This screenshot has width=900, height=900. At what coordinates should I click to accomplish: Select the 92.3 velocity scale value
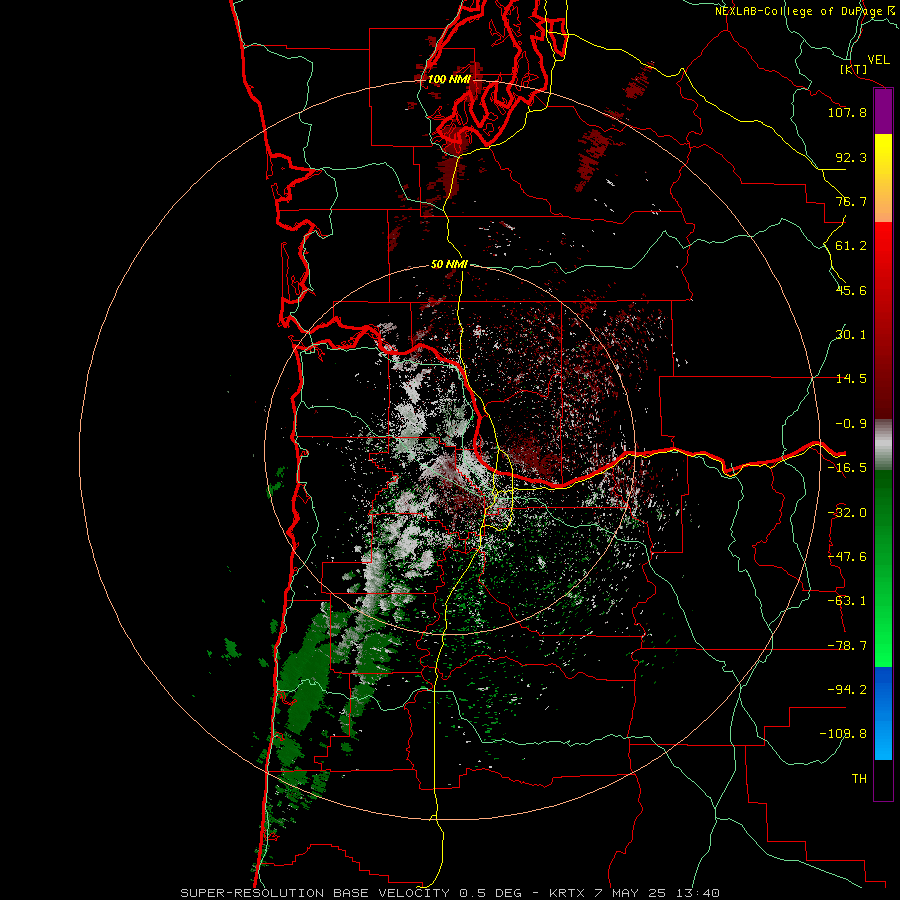[851, 157]
